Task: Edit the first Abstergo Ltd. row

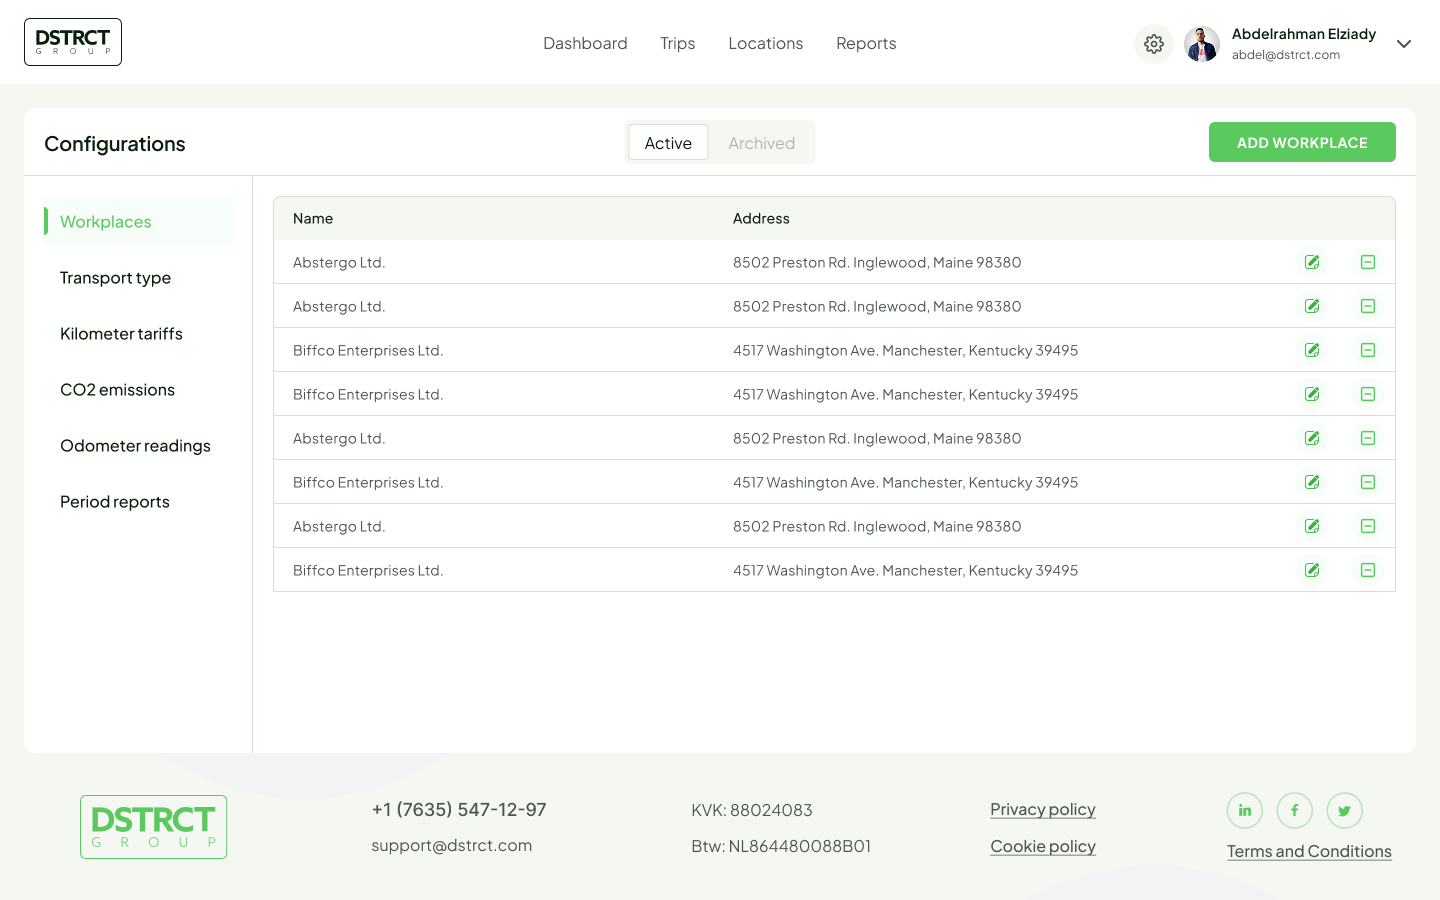Action: coord(1312,262)
